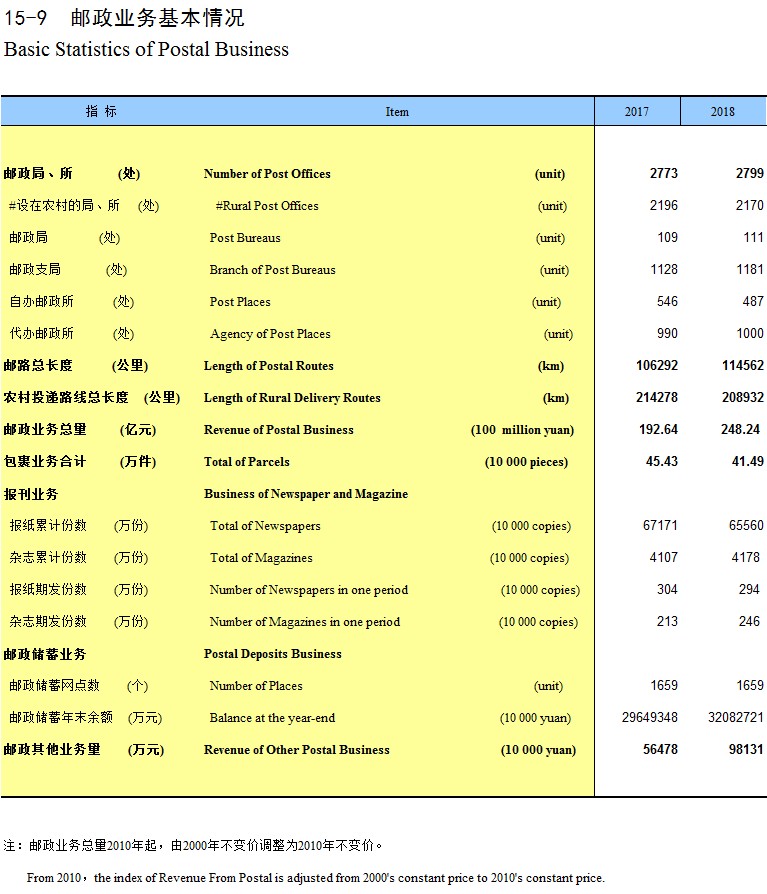Select the 2017 value 2773
The width and height of the screenshot is (767, 894).
664,173
